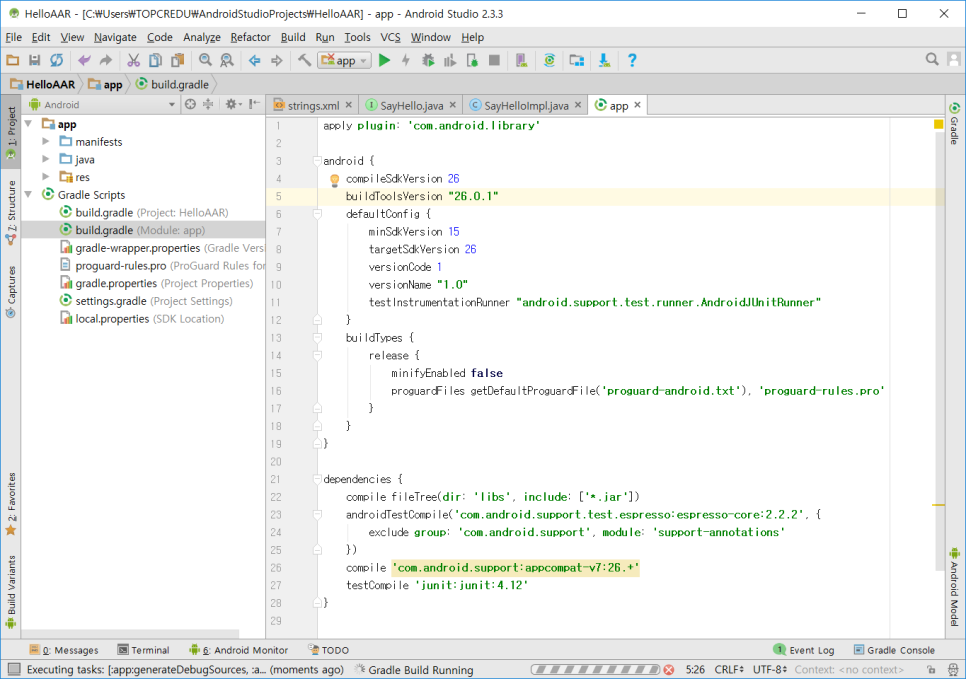Screen dimensions: 966x679
Task: Open the Build menu
Action: click(x=293, y=37)
